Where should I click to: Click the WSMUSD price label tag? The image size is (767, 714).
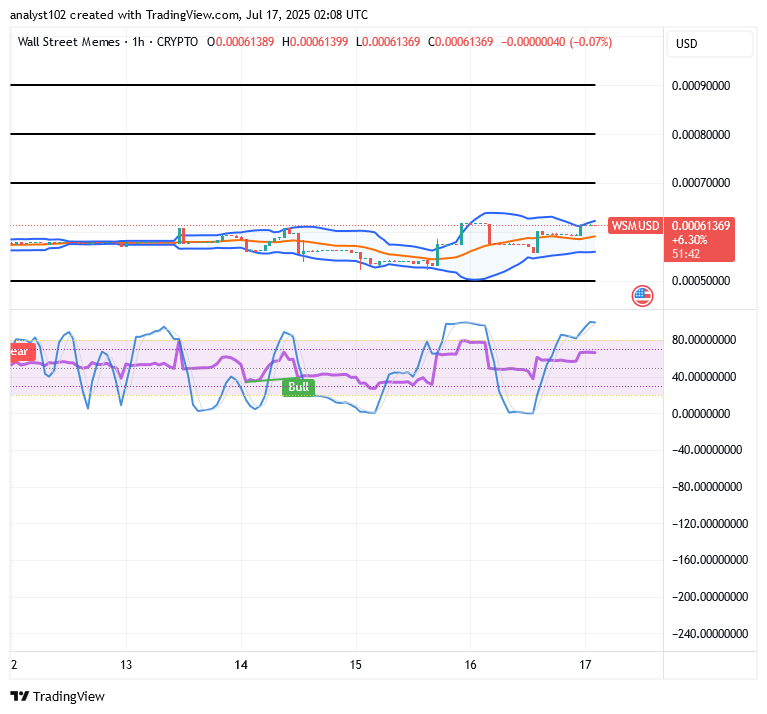[635, 225]
